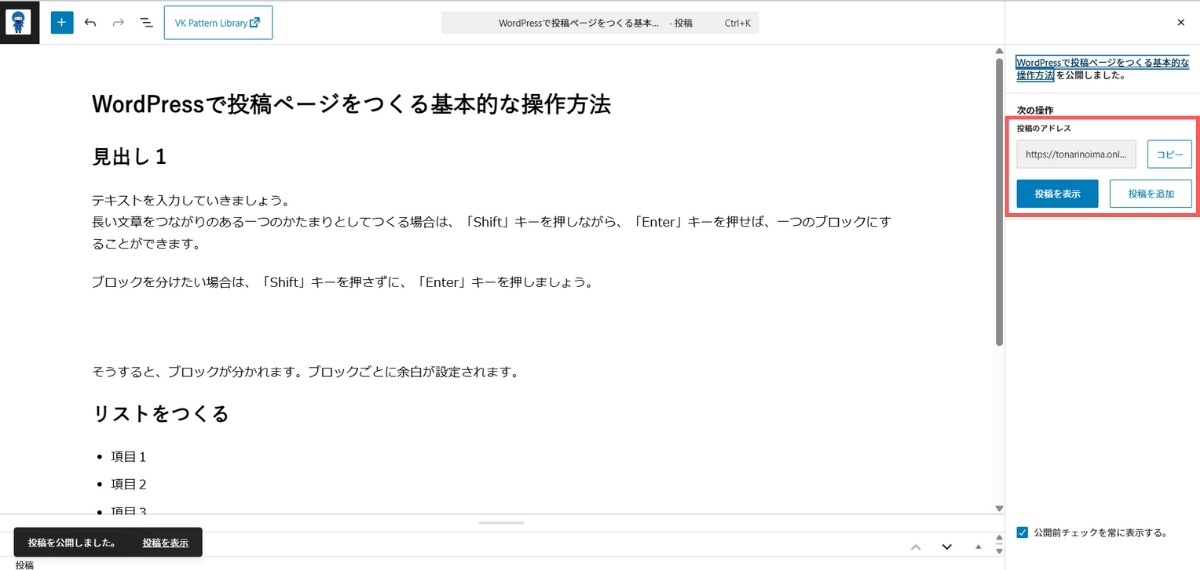Open the block inserter plus button
1200x570 pixels.
[x=62, y=22]
